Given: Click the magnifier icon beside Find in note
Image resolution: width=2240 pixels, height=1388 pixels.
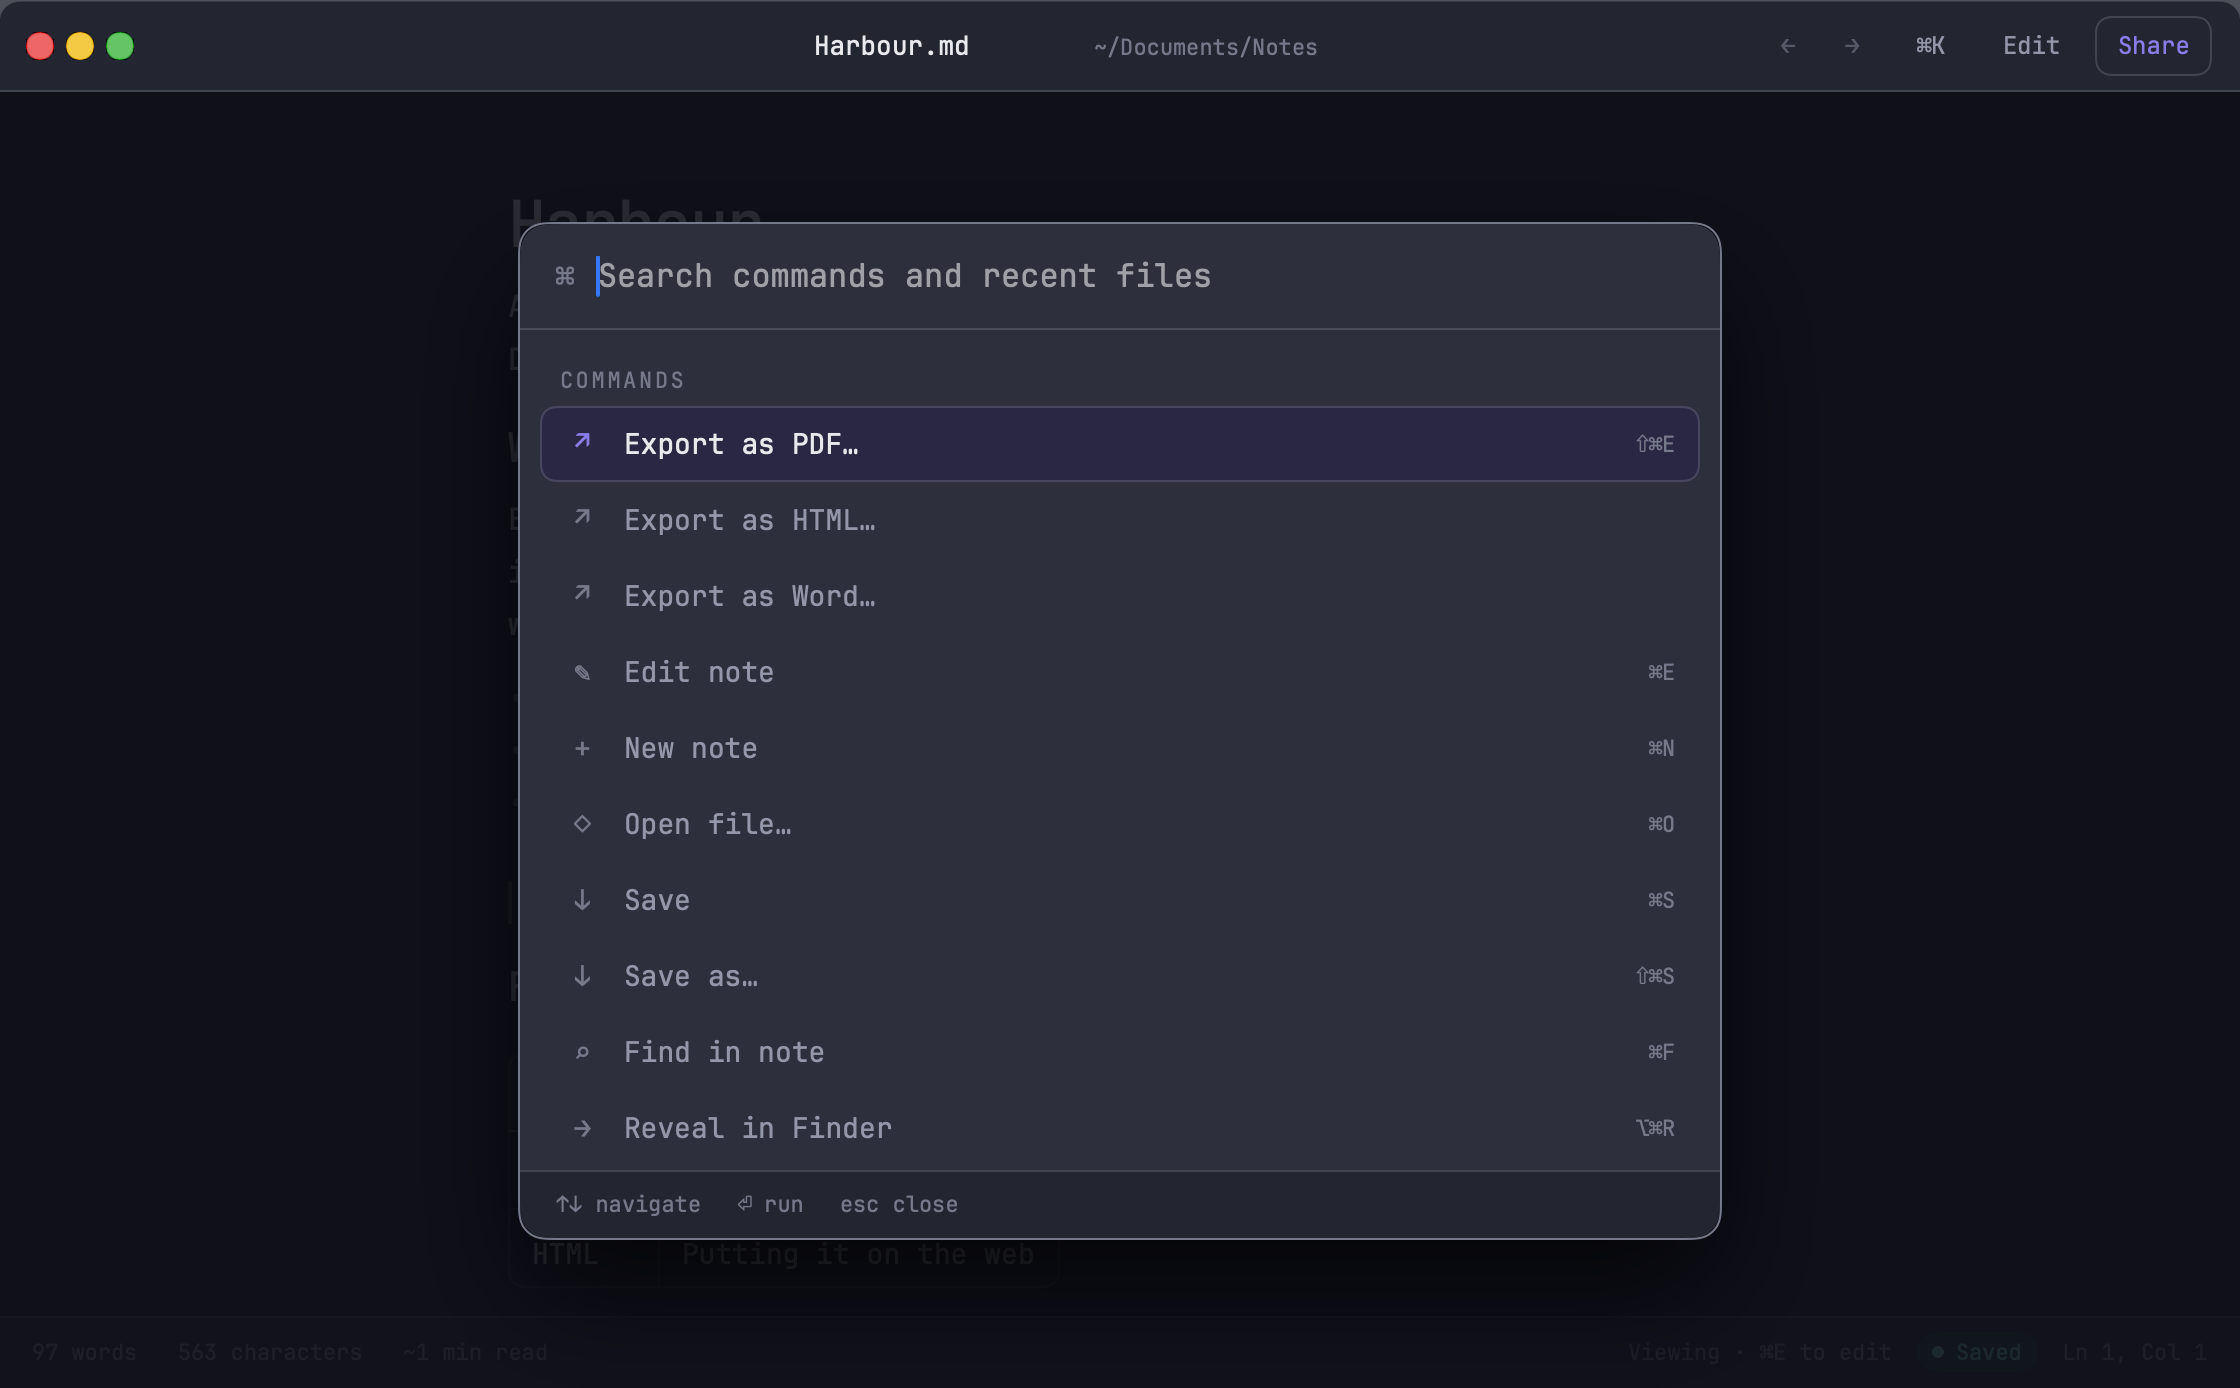Looking at the screenshot, I should (582, 1052).
